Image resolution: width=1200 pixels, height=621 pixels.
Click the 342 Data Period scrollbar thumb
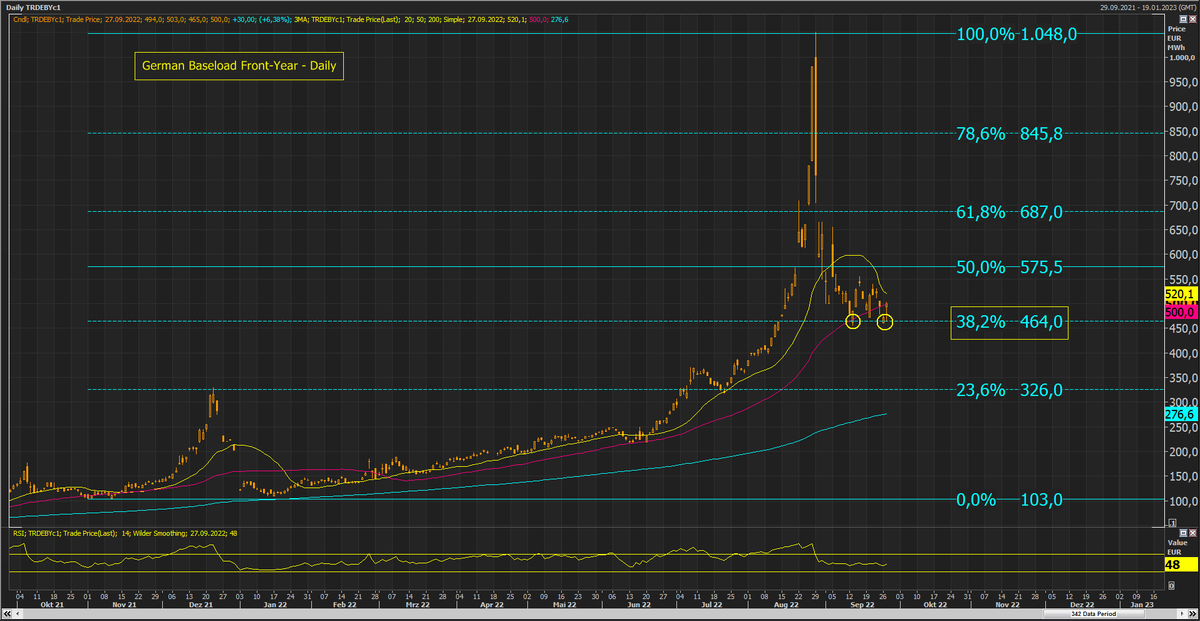click(1093, 614)
